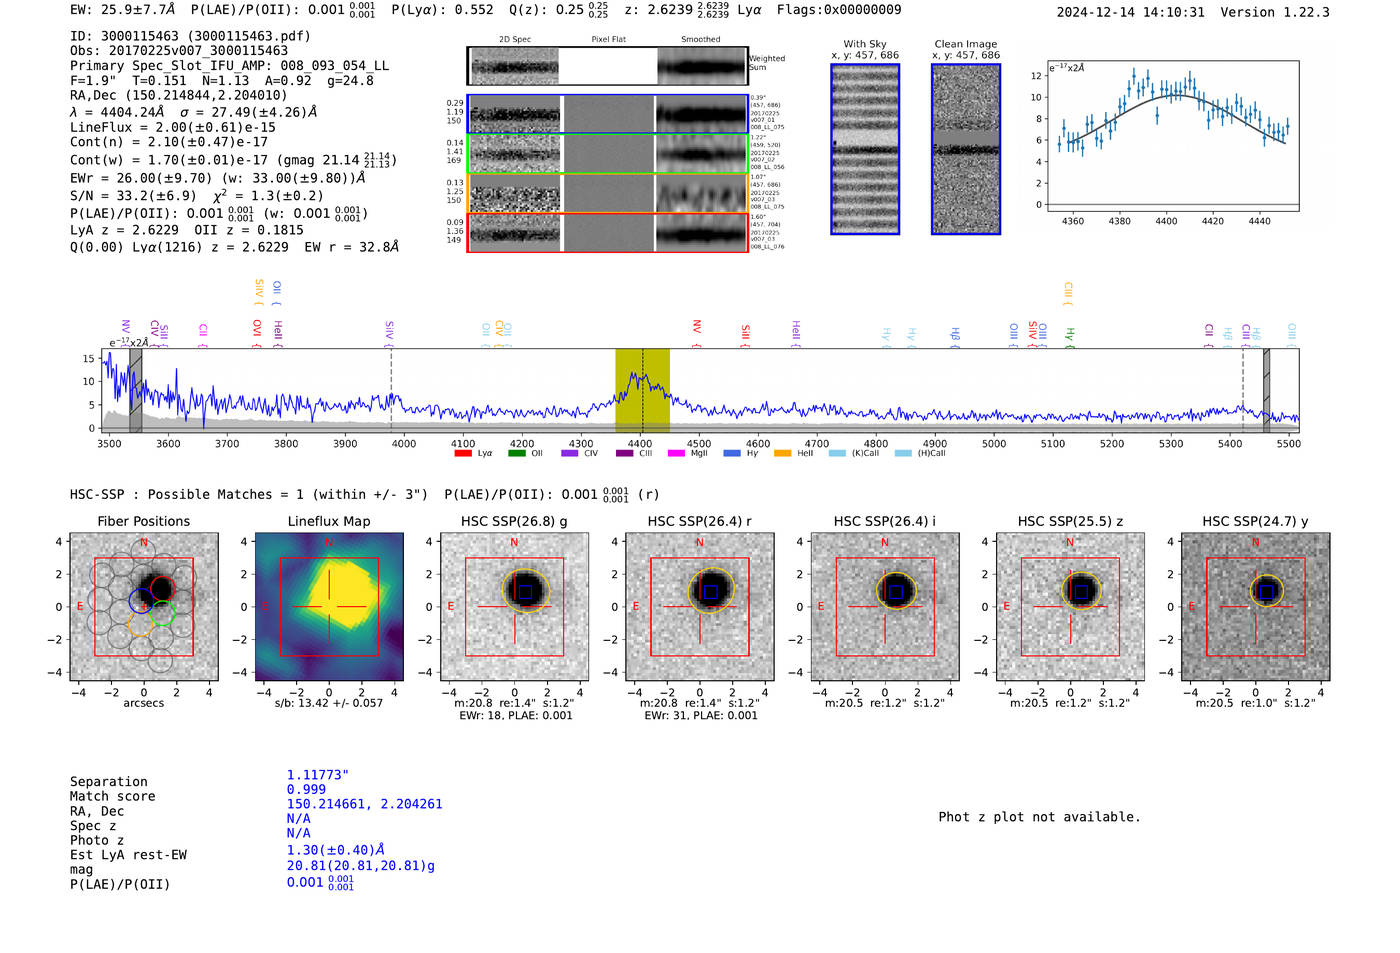
Task: Select the With Sky CCD cutout
Action: (865, 149)
